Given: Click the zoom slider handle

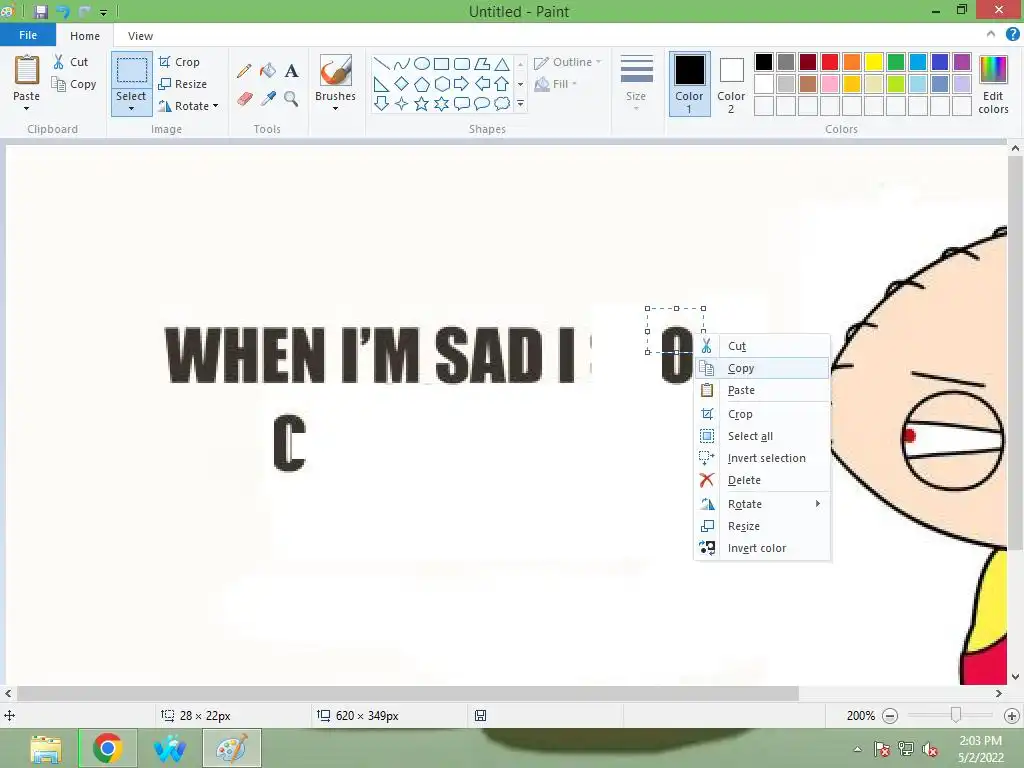Looking at the screenshot, I should click(x=955, y=716).
